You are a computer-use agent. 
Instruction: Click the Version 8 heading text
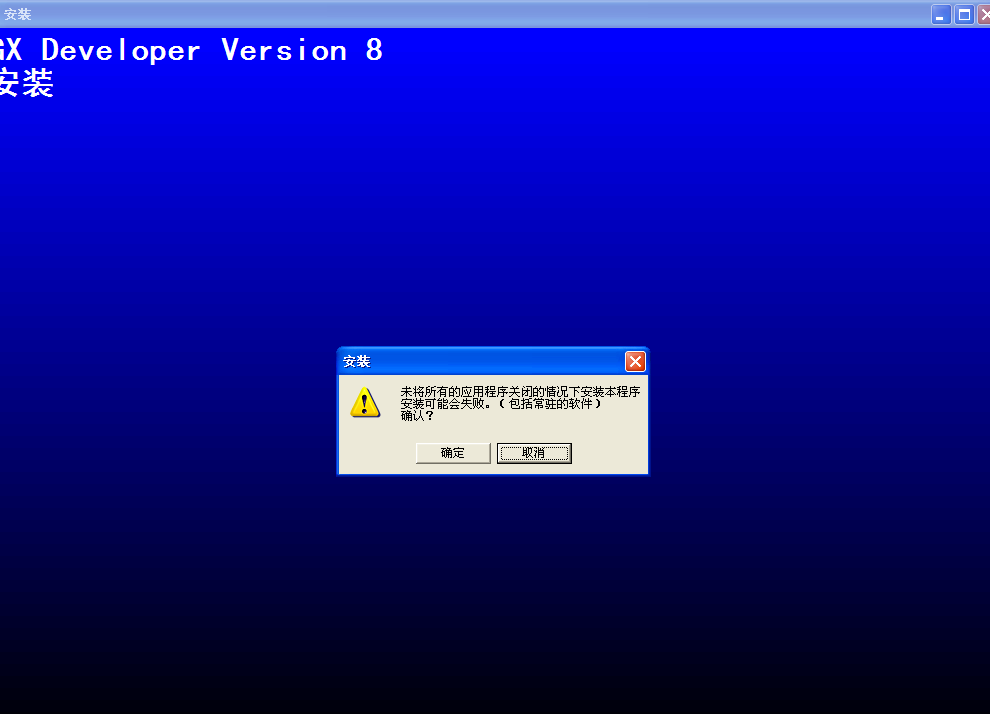point(301,50)
